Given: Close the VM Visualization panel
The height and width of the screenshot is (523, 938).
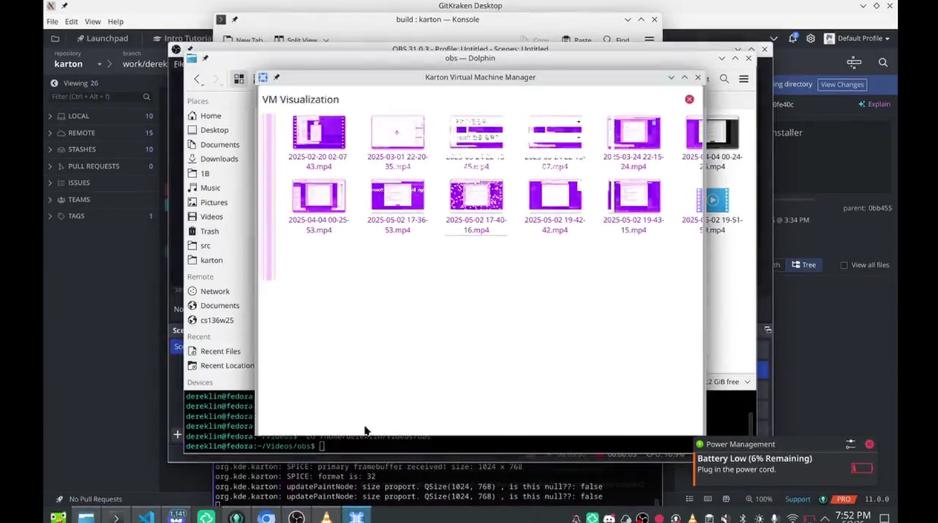Looking at the screenshot, I should click(689, 99).
